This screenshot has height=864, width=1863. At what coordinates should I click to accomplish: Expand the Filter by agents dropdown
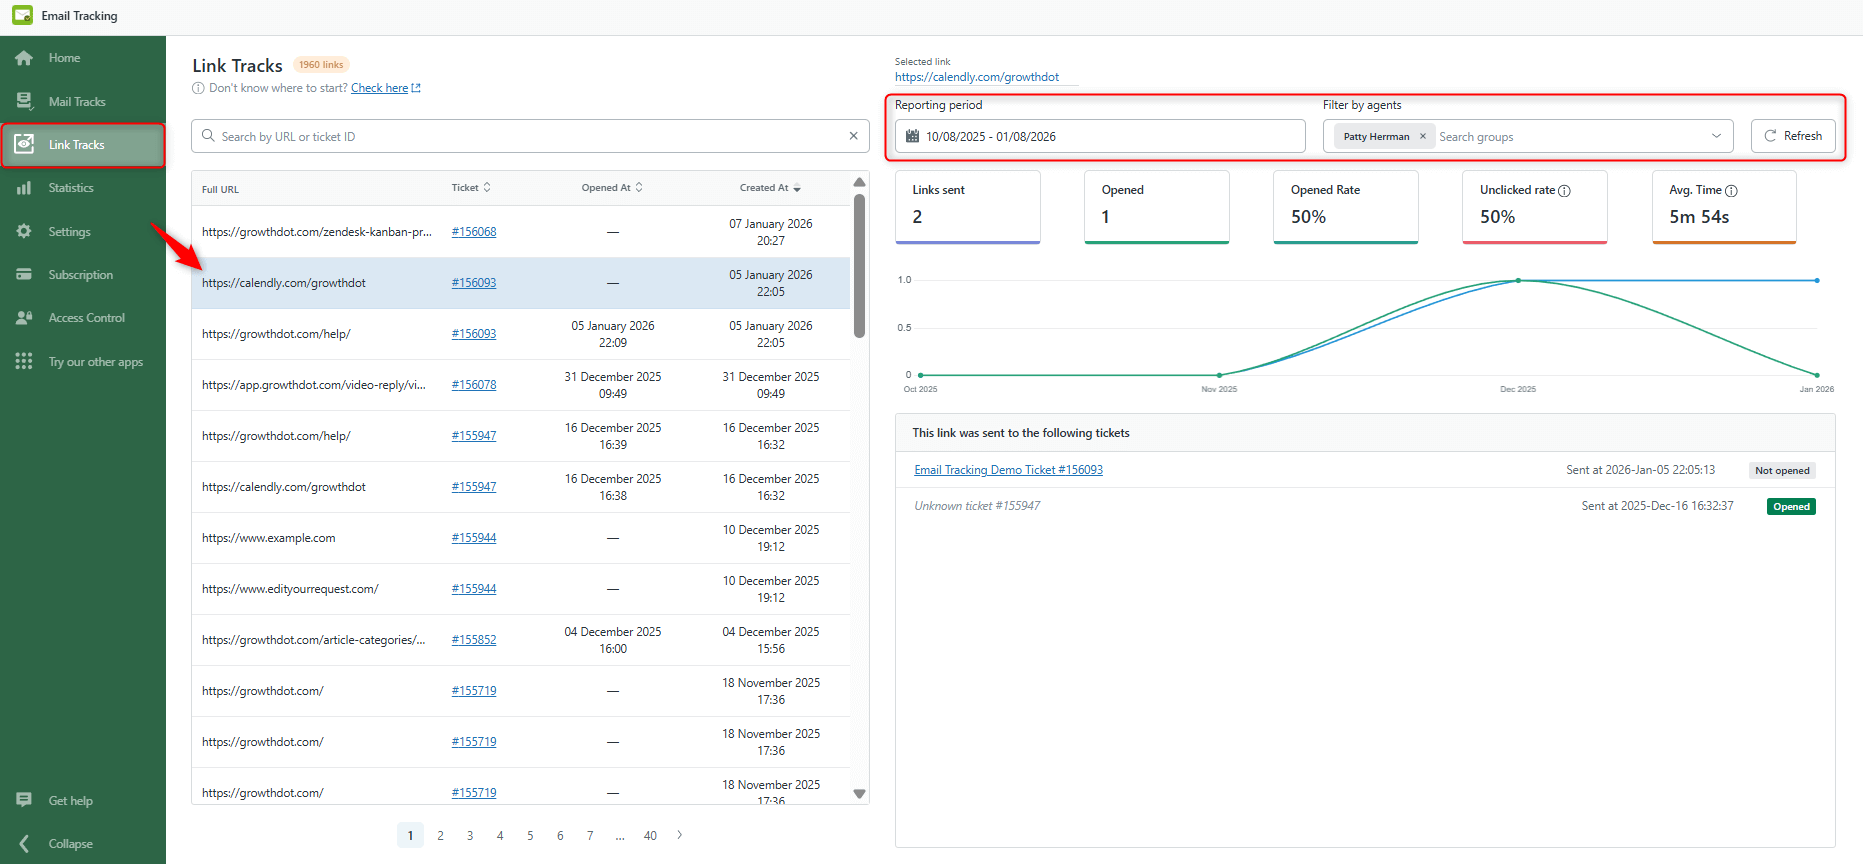click(1716, 136)
